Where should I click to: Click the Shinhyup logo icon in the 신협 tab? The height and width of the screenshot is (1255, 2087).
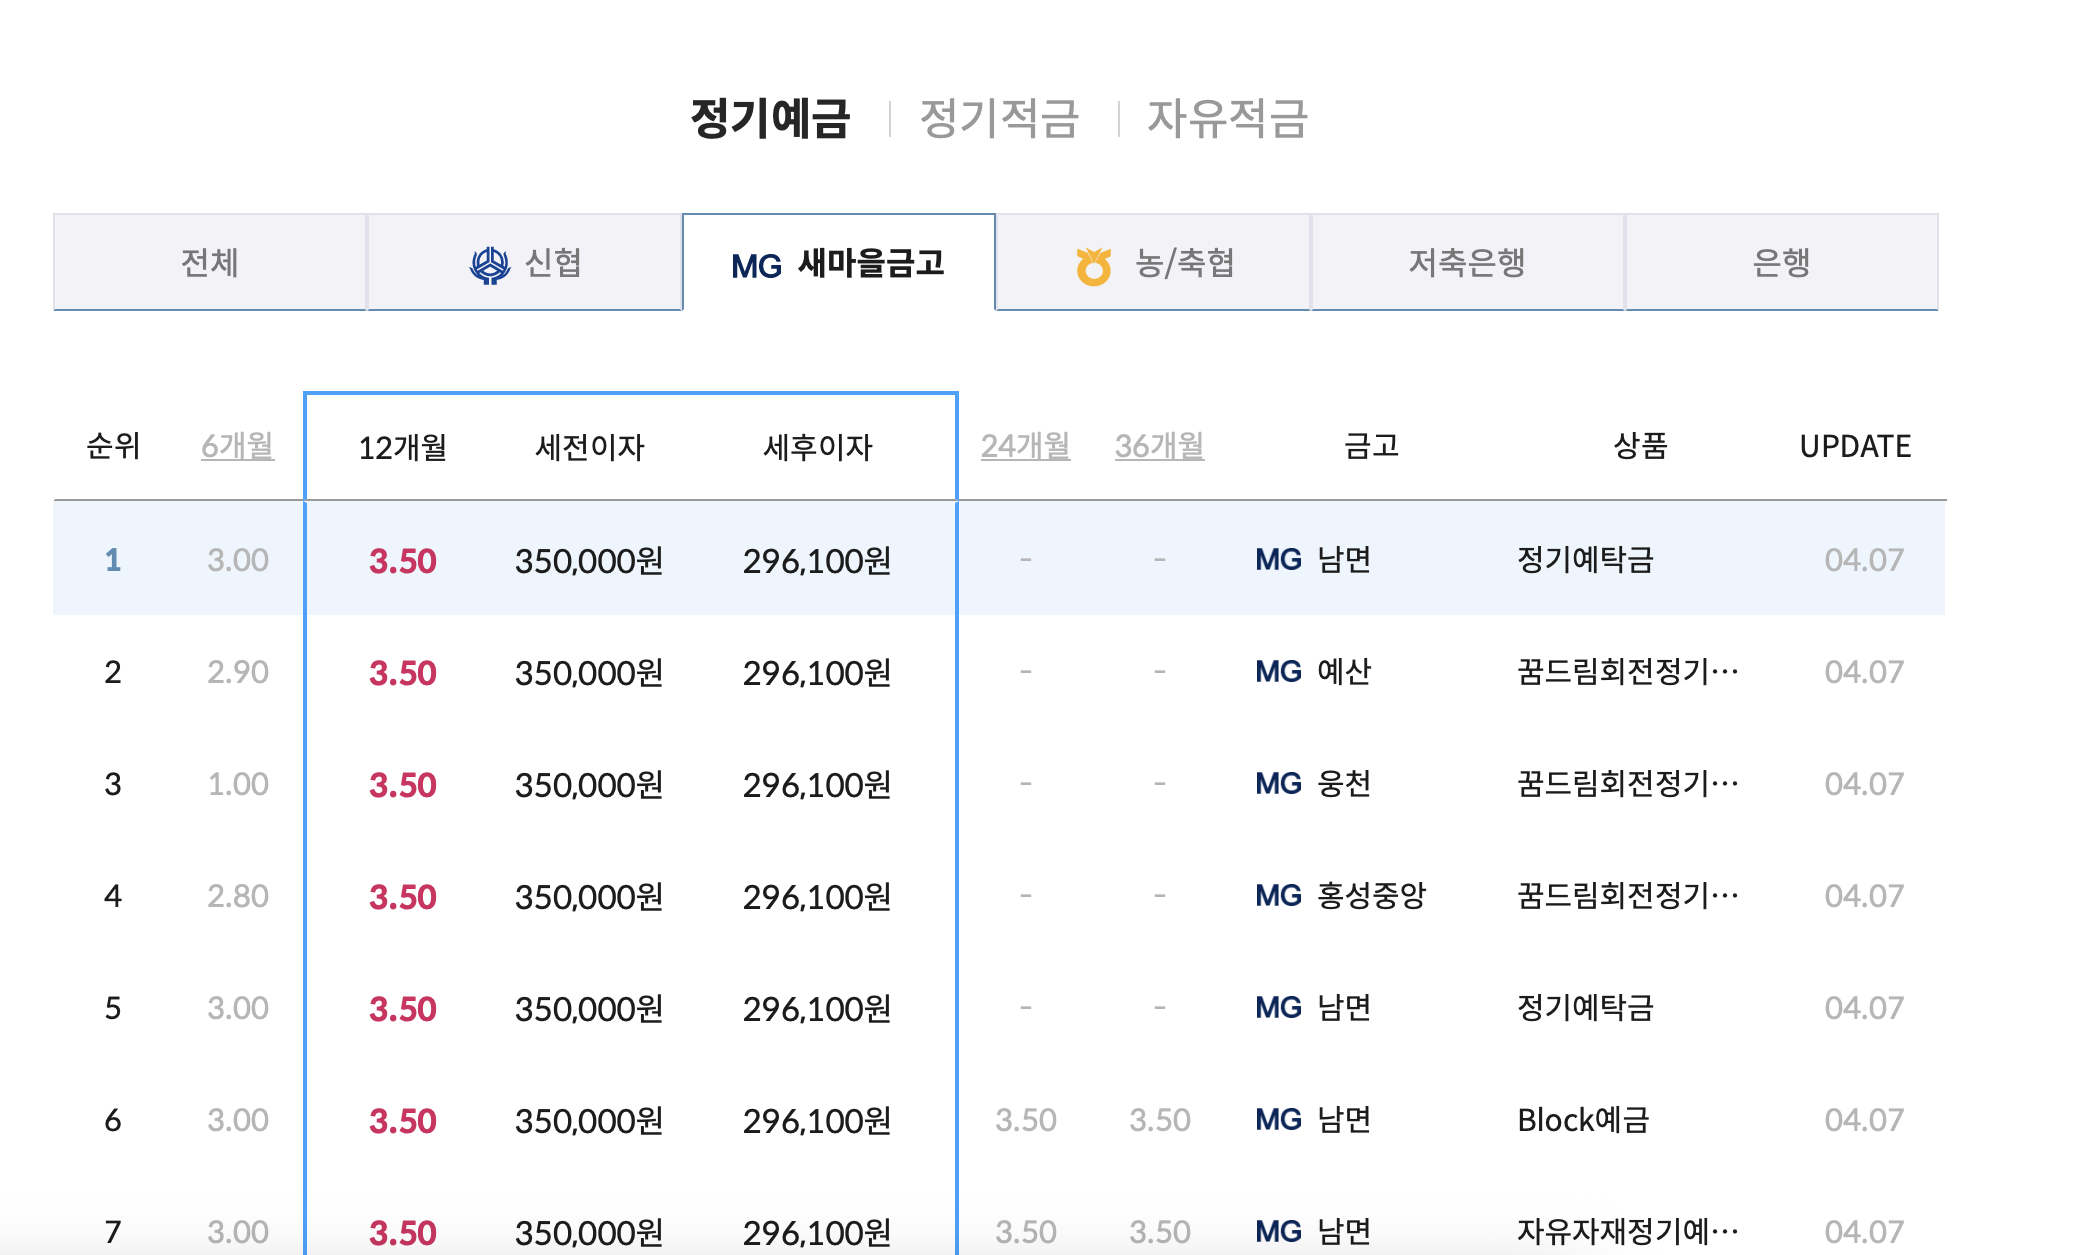(490, 265)
